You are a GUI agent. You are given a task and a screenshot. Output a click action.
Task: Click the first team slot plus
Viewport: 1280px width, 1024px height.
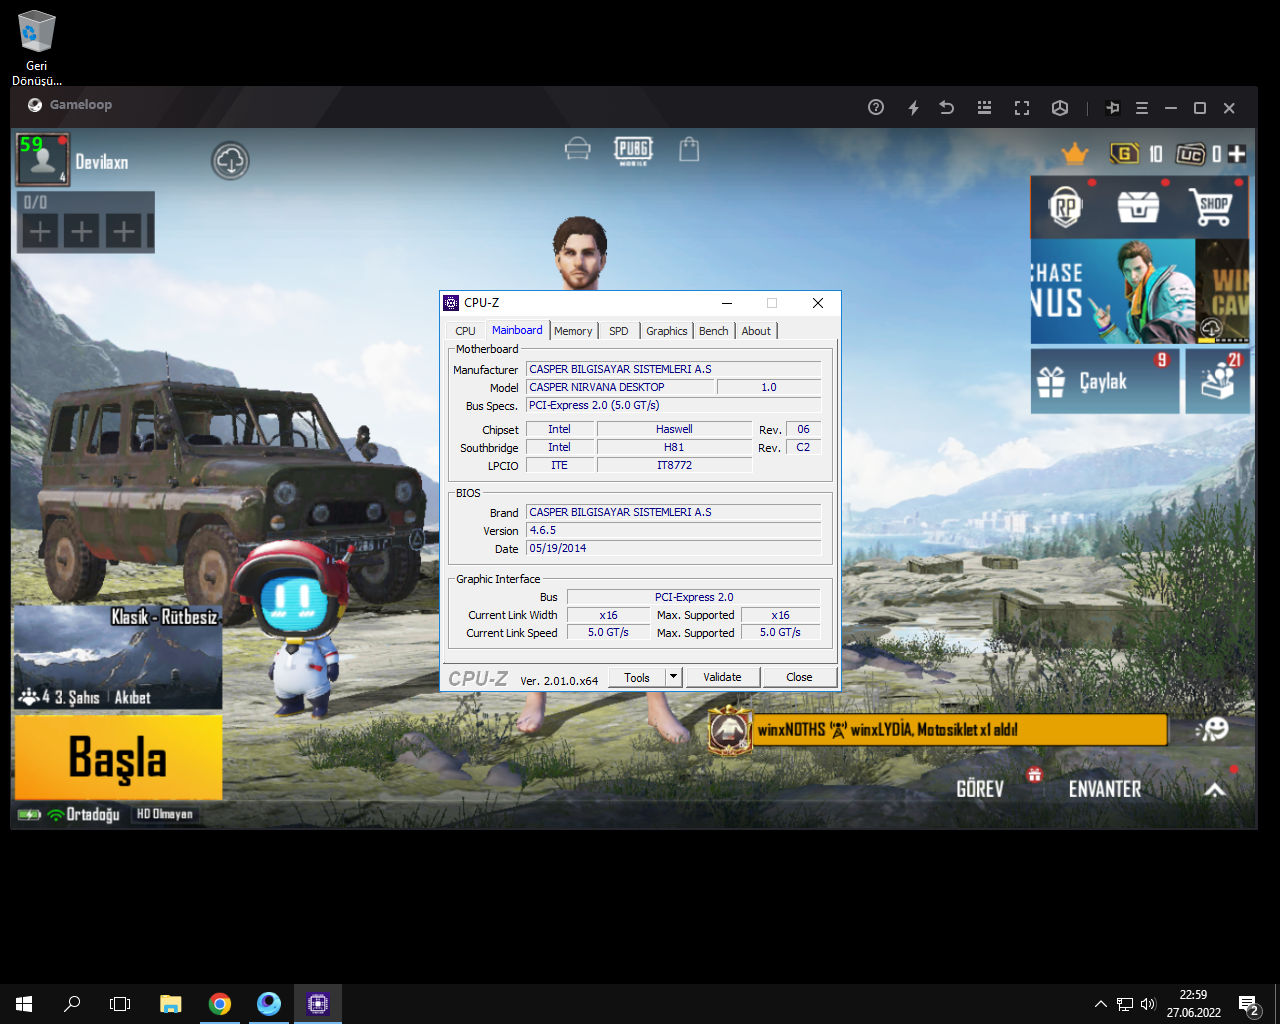click(40, 232)
